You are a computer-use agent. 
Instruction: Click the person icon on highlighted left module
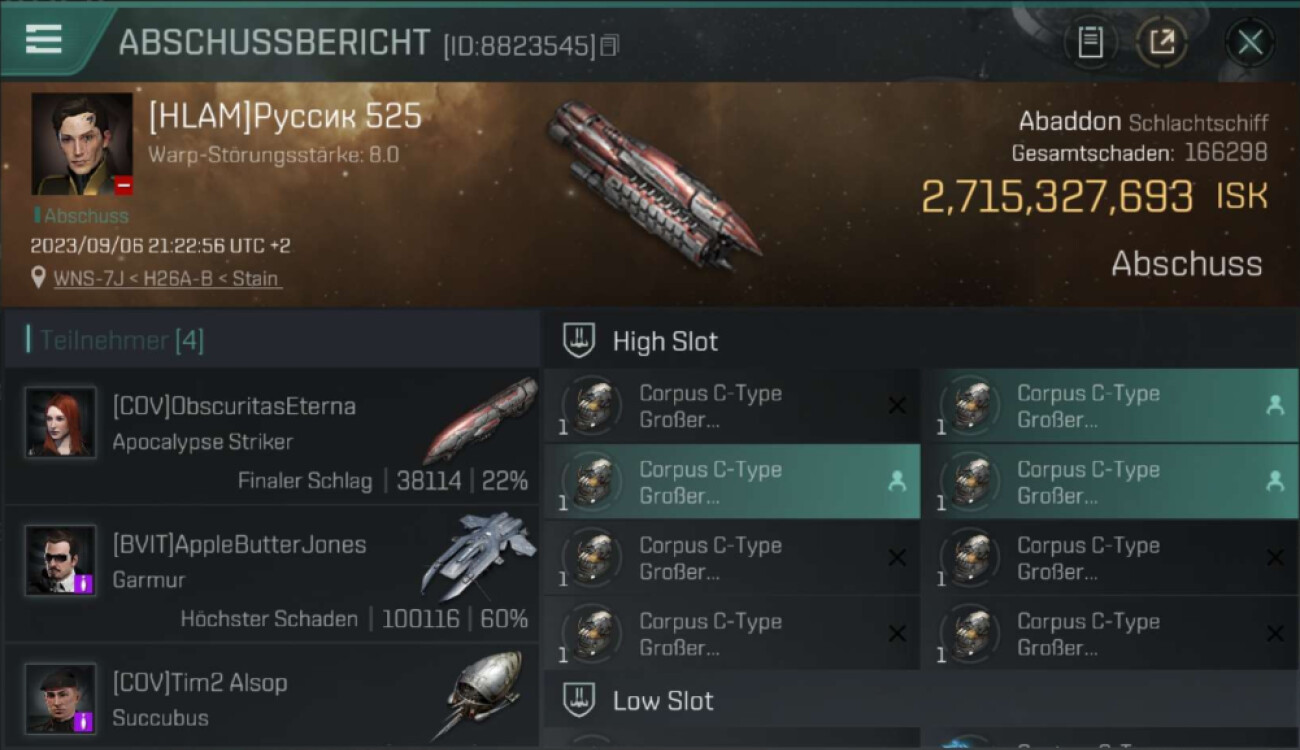click(x=897, y=482)
